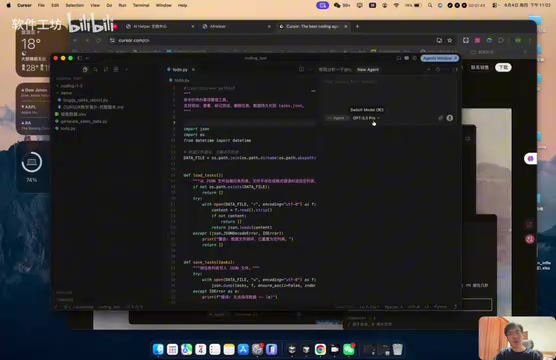The height and width of the screenshot is (360, 556).
Task: Open Spotlight search in the menu bar
Action: 430,5
